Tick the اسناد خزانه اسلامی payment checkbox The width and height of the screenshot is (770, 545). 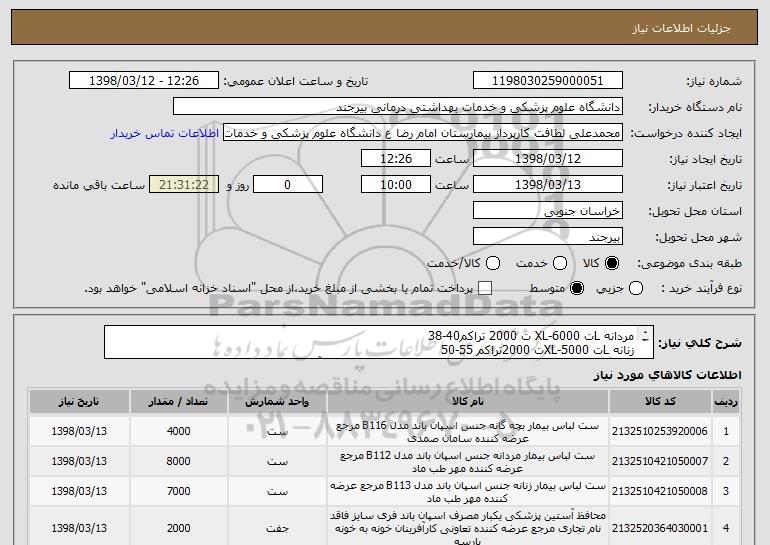(485, 289)
